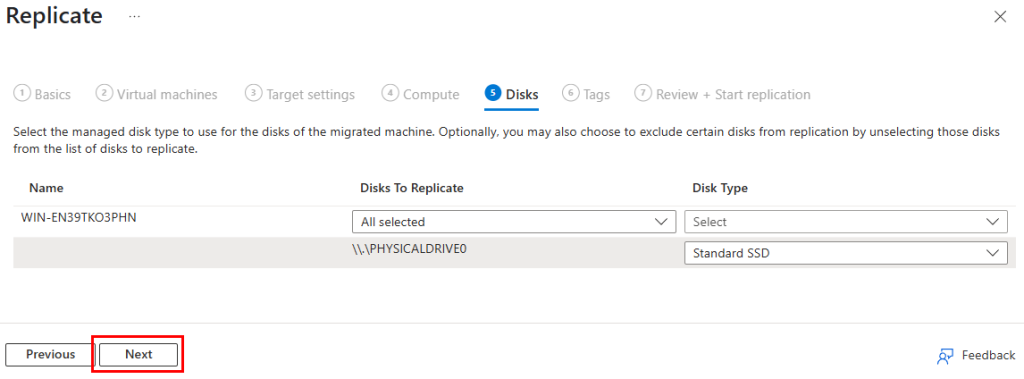The width and height of the screenshot is (1024, 379).
Task: Click step 6 circle for Tags
Action: tap(571, 93)
